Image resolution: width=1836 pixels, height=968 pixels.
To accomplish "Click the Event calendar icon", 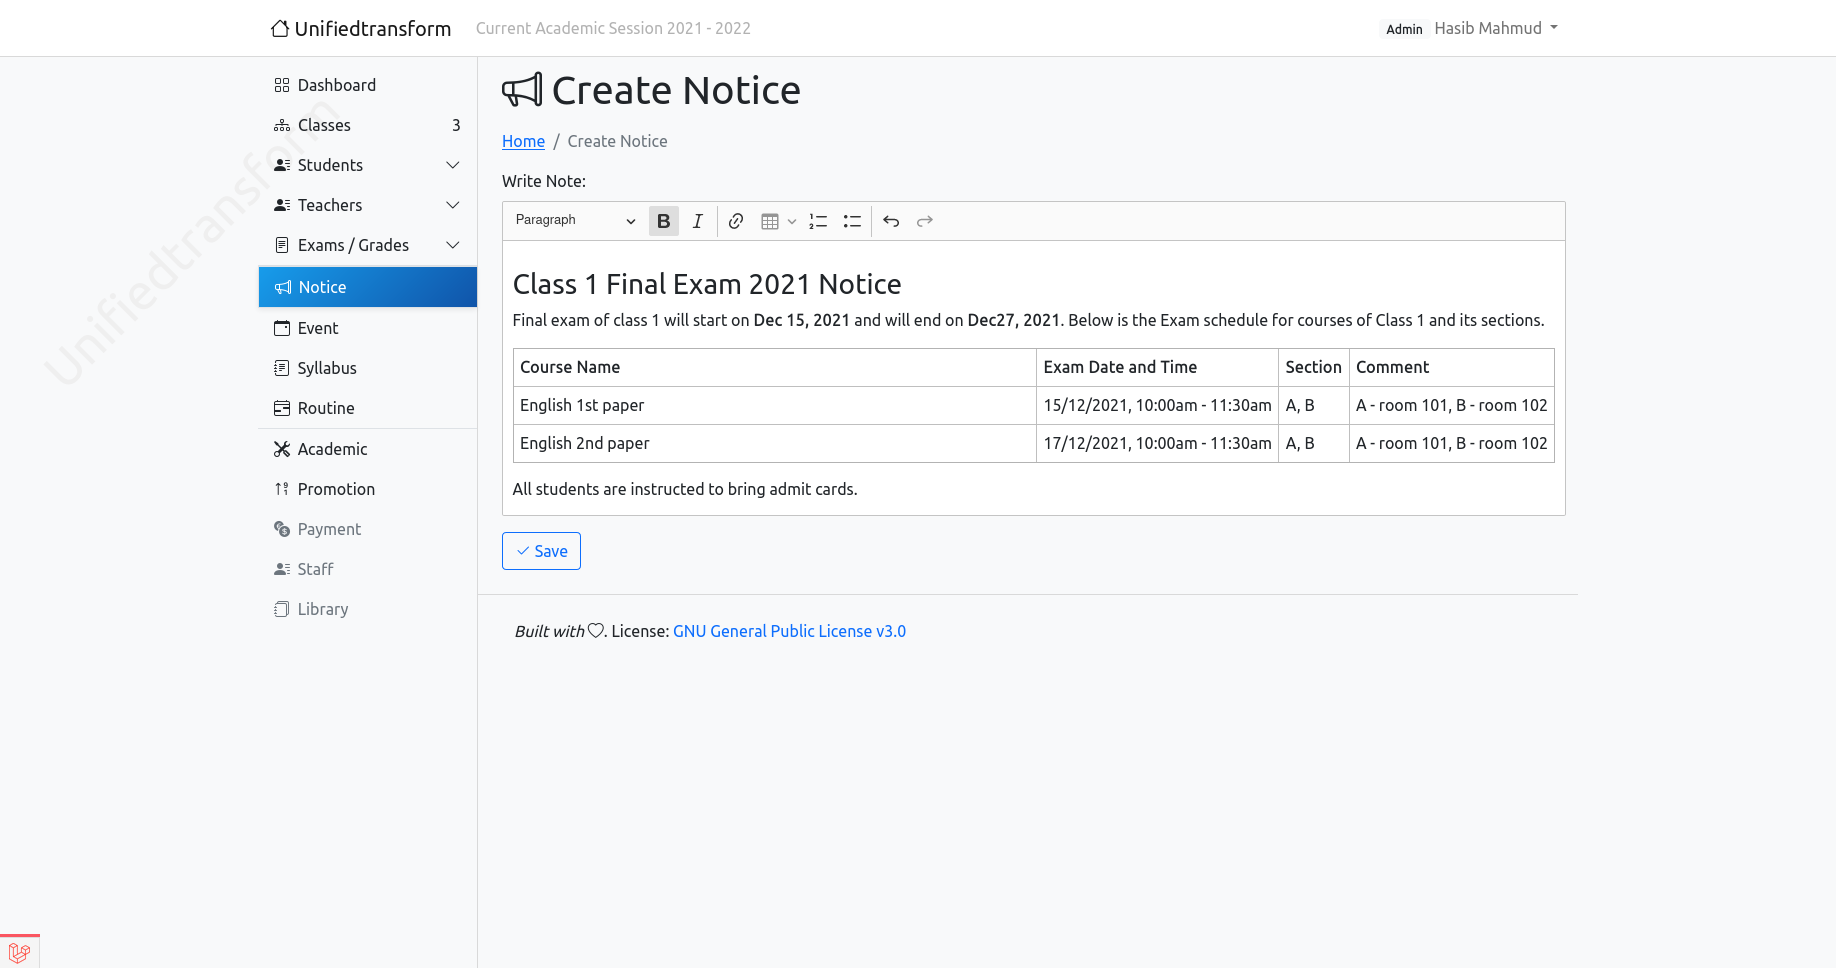I will (x=282, y=328).
